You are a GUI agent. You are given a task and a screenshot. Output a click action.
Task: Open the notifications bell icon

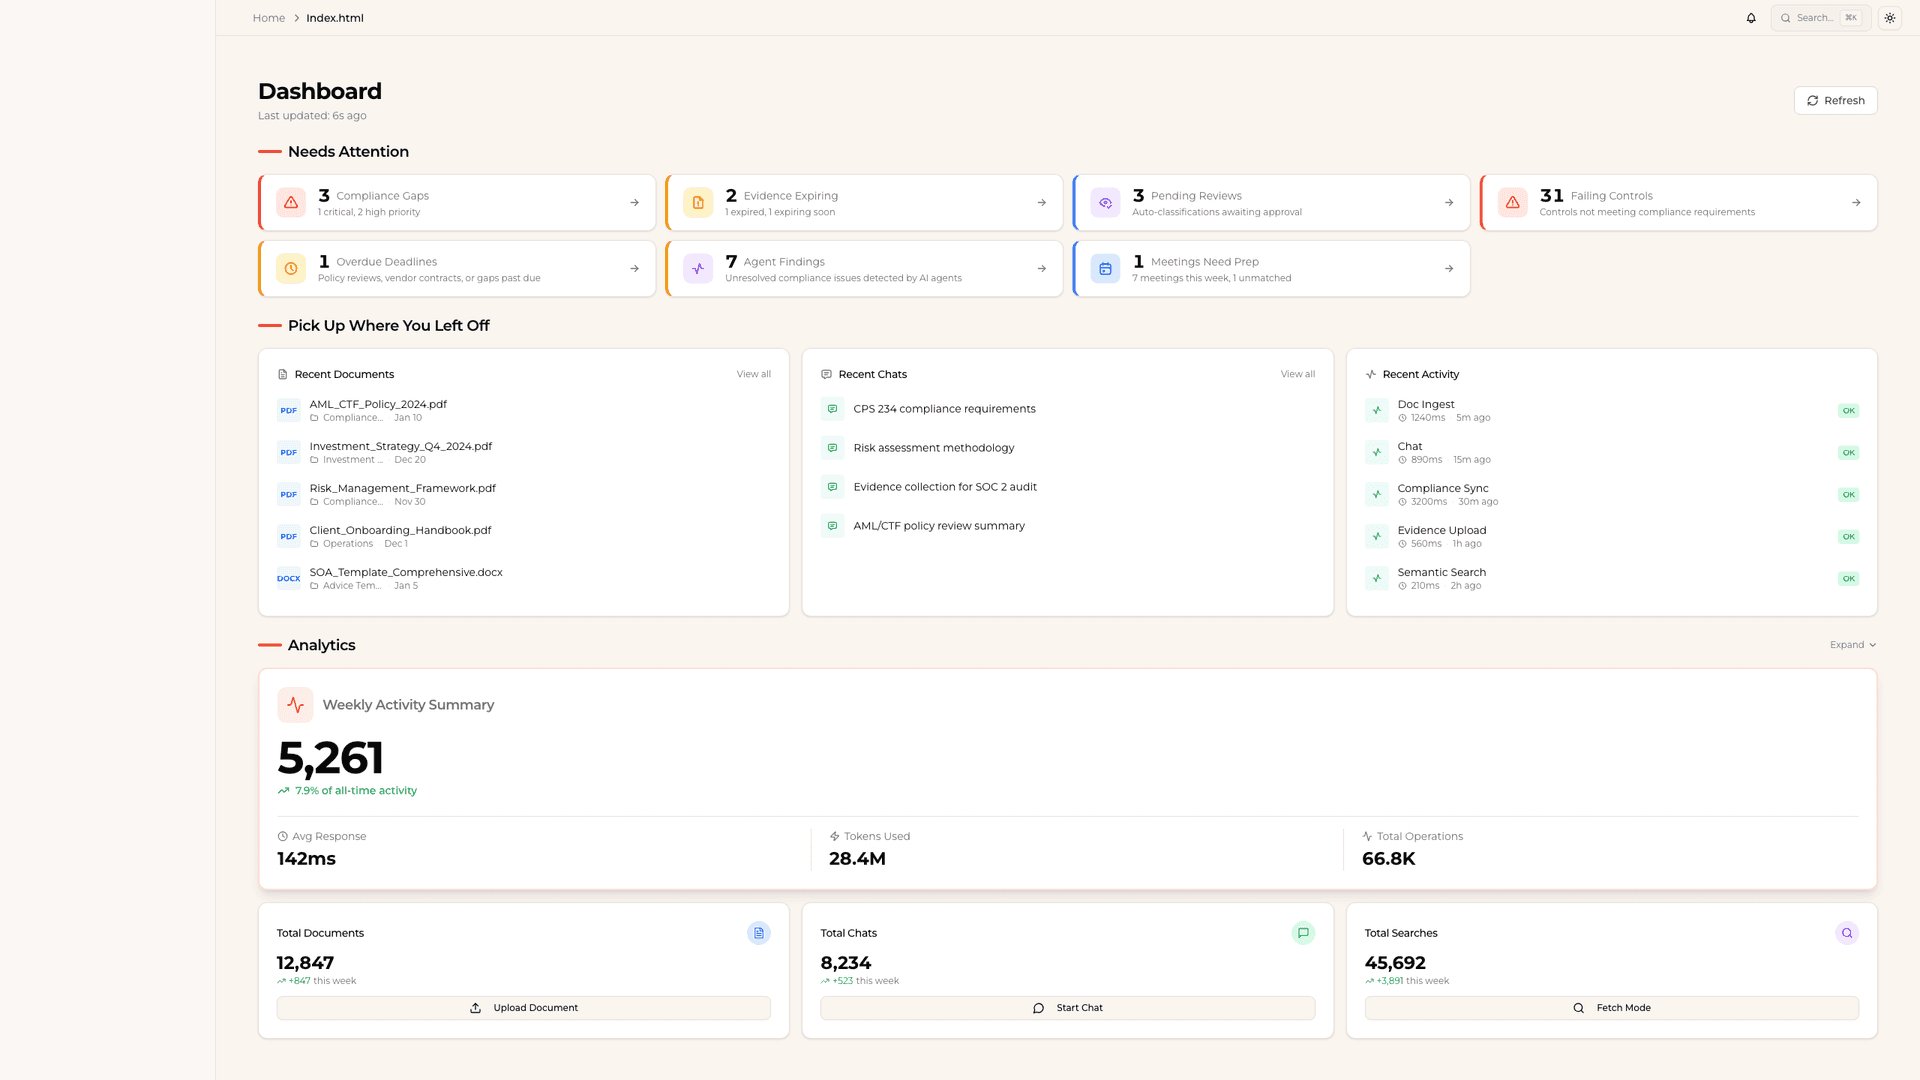(1751, 18)
